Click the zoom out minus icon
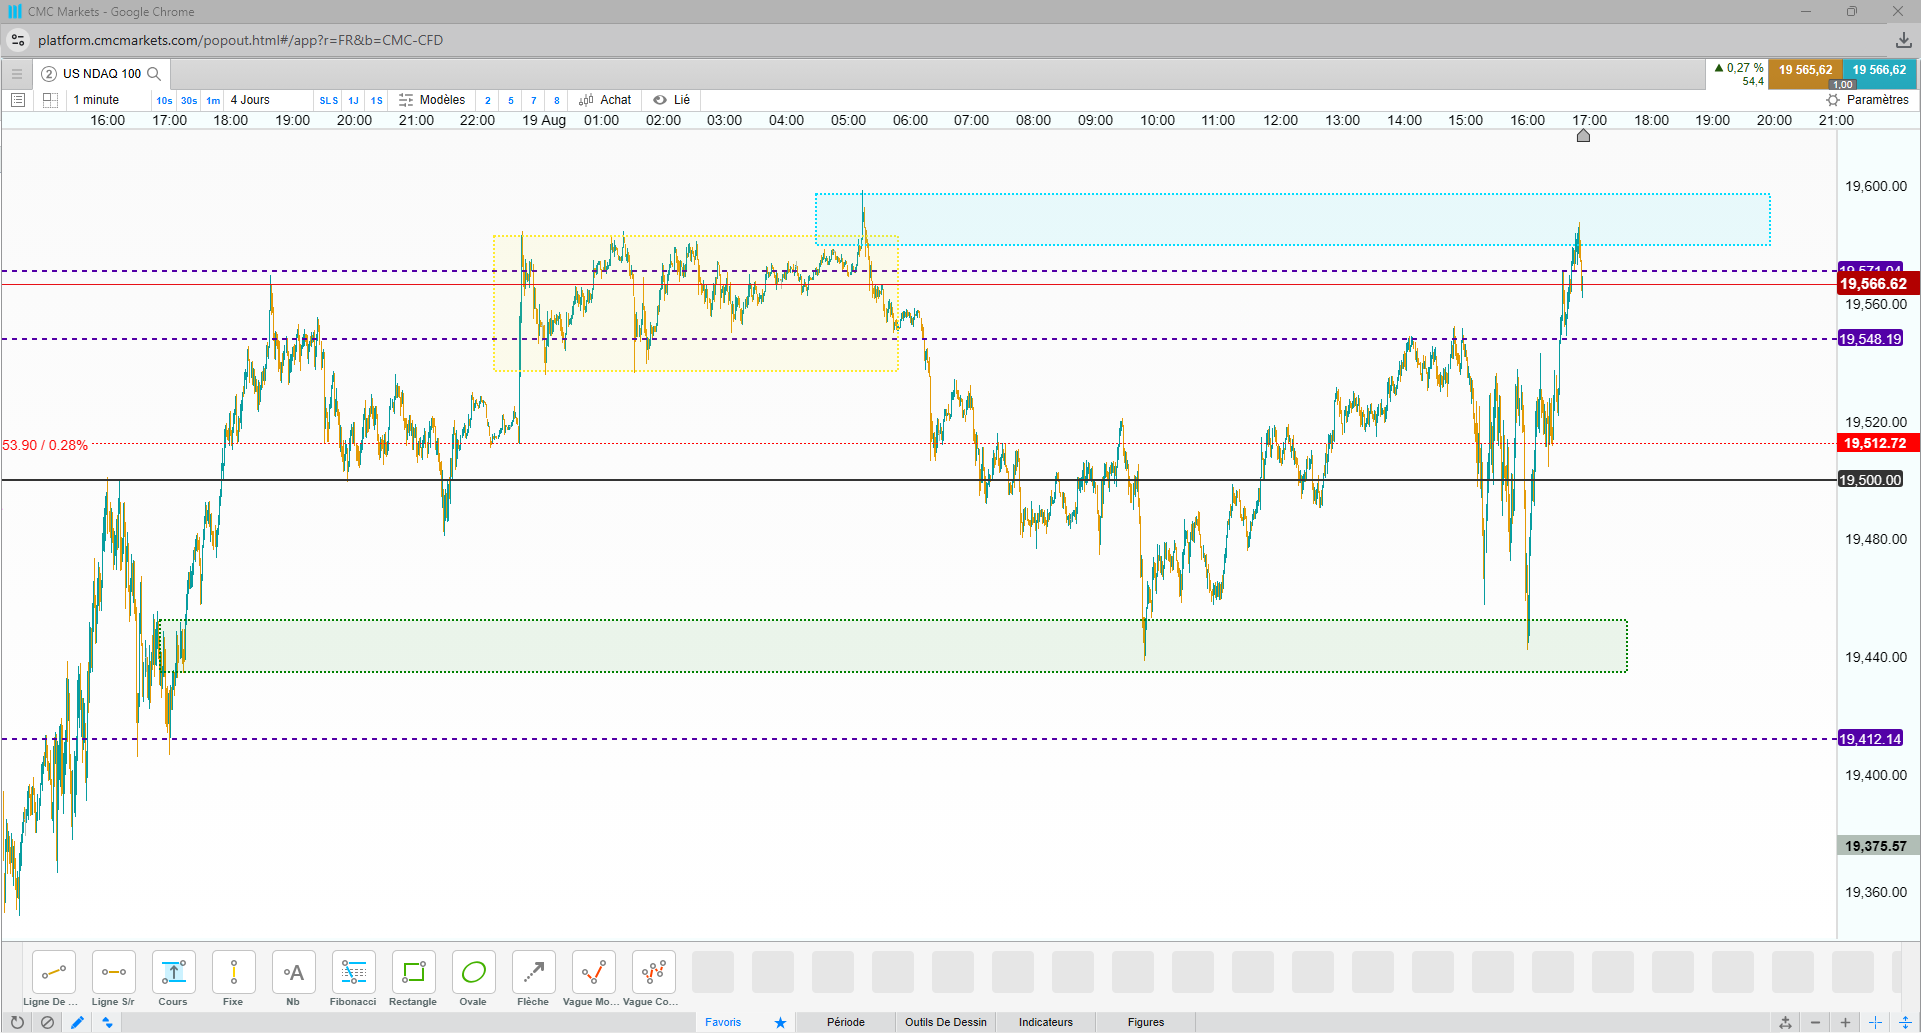This screenshot has width=1921, height=1033. click(1815, 1022)
